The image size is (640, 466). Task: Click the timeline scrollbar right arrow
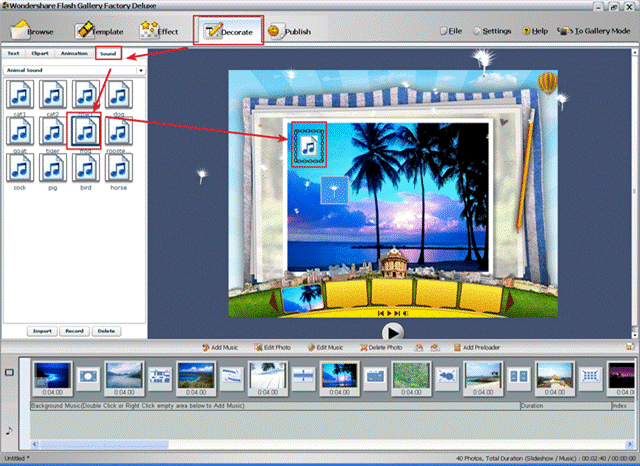coord(630,444)
